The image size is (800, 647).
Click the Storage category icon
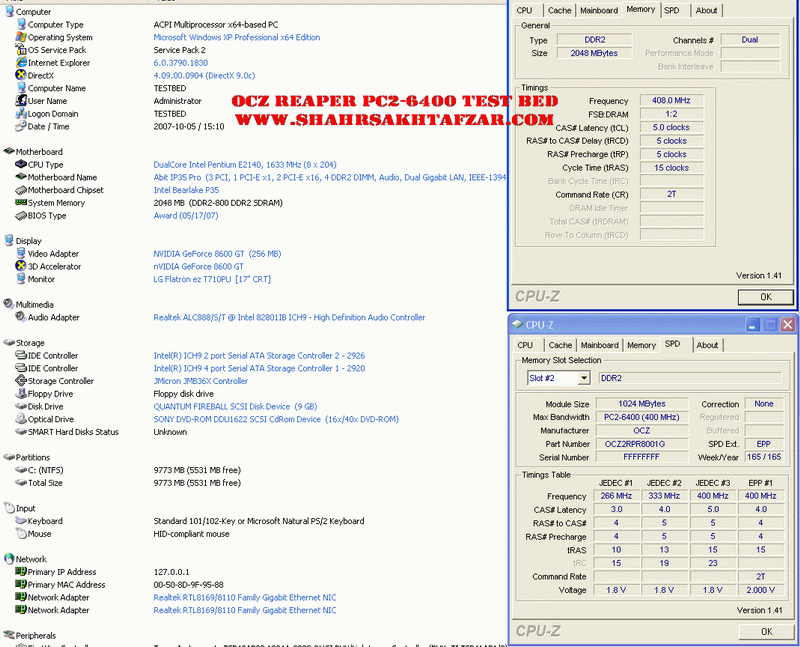tap(9, 342)
